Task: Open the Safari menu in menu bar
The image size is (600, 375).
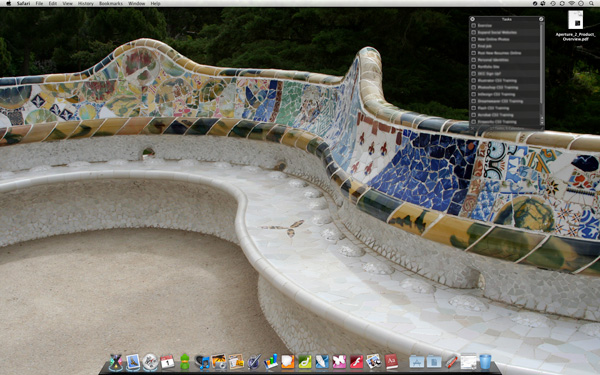Action: [x=23, y=3]
